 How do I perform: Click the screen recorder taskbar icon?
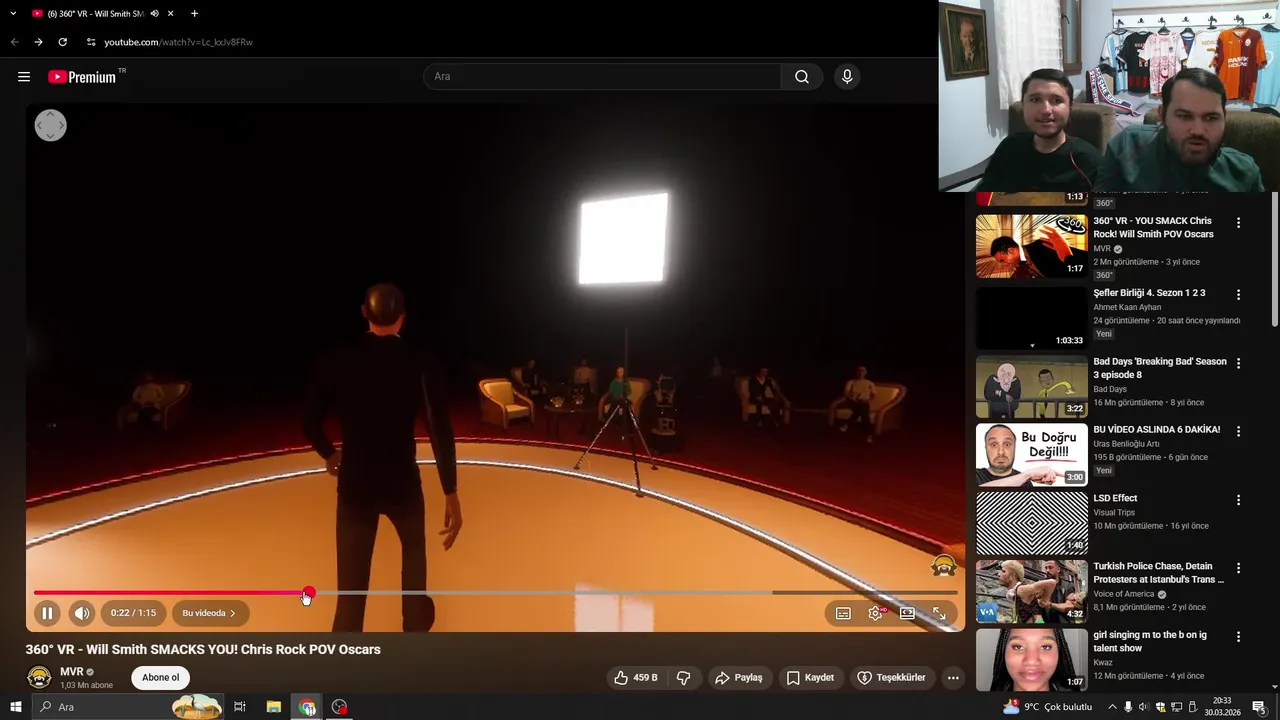point(340,707)
